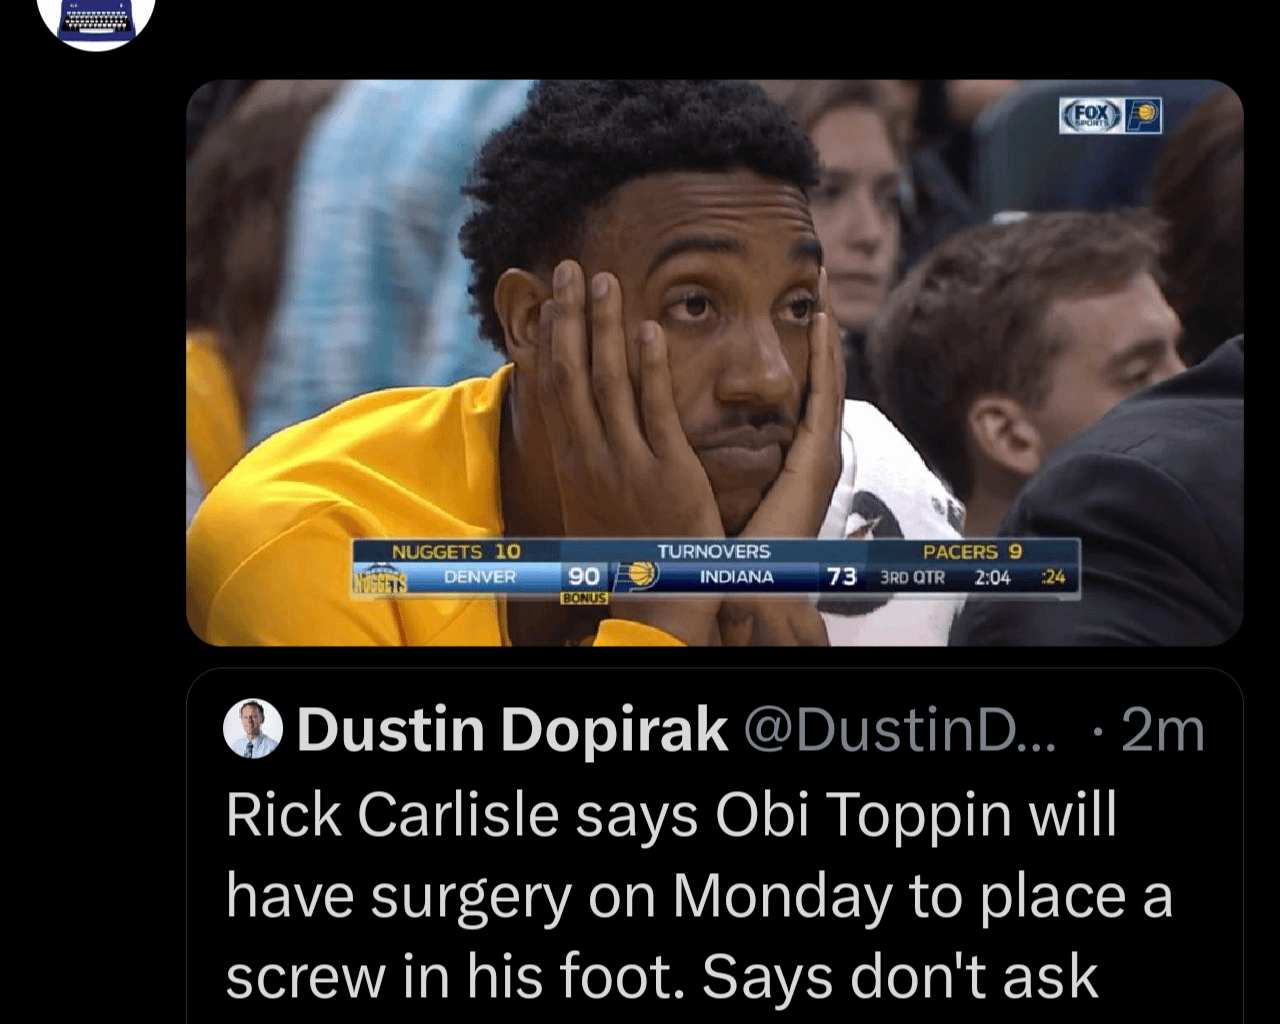This screenshot has width=1280, height=1024.
Task: Click the TURNOVERS stat label
Action: click(x=713, y=552)
